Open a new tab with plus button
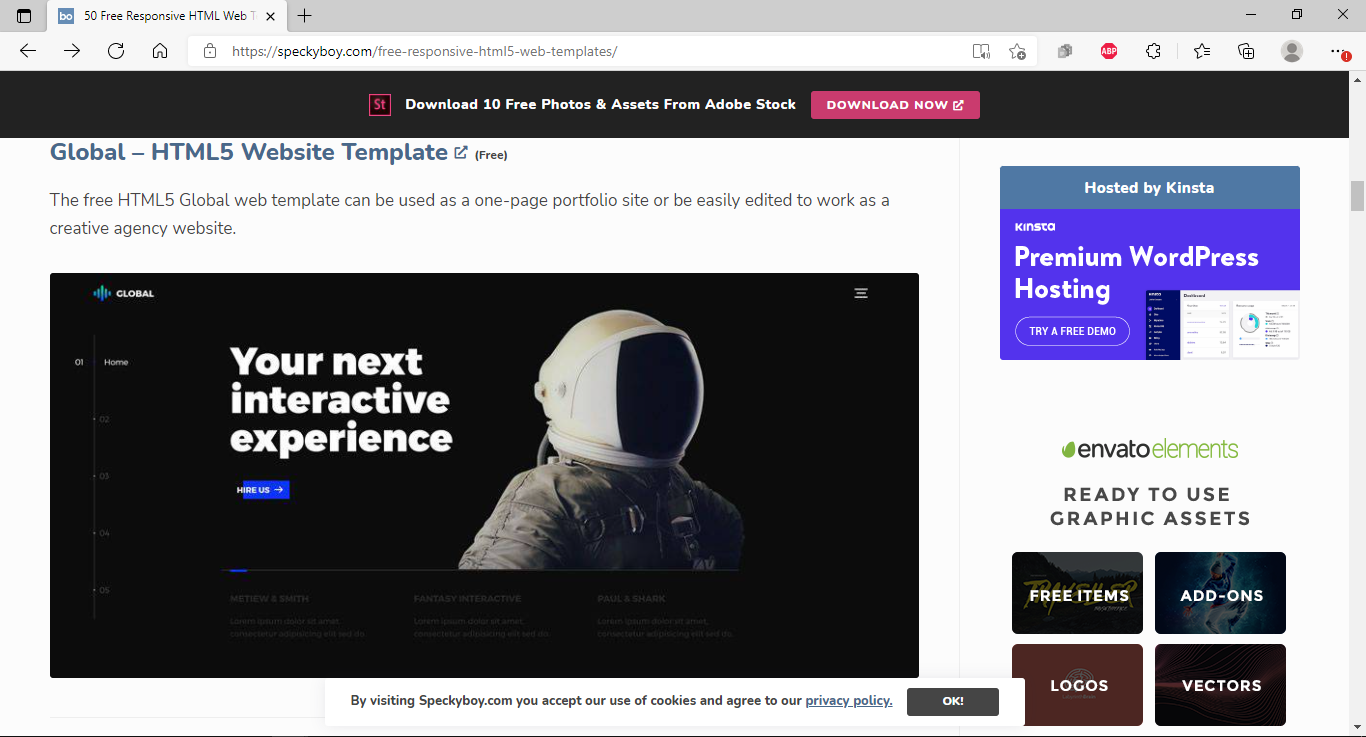Image resolution: width=1366 pixels, height=737 pixels. (305, 16)
